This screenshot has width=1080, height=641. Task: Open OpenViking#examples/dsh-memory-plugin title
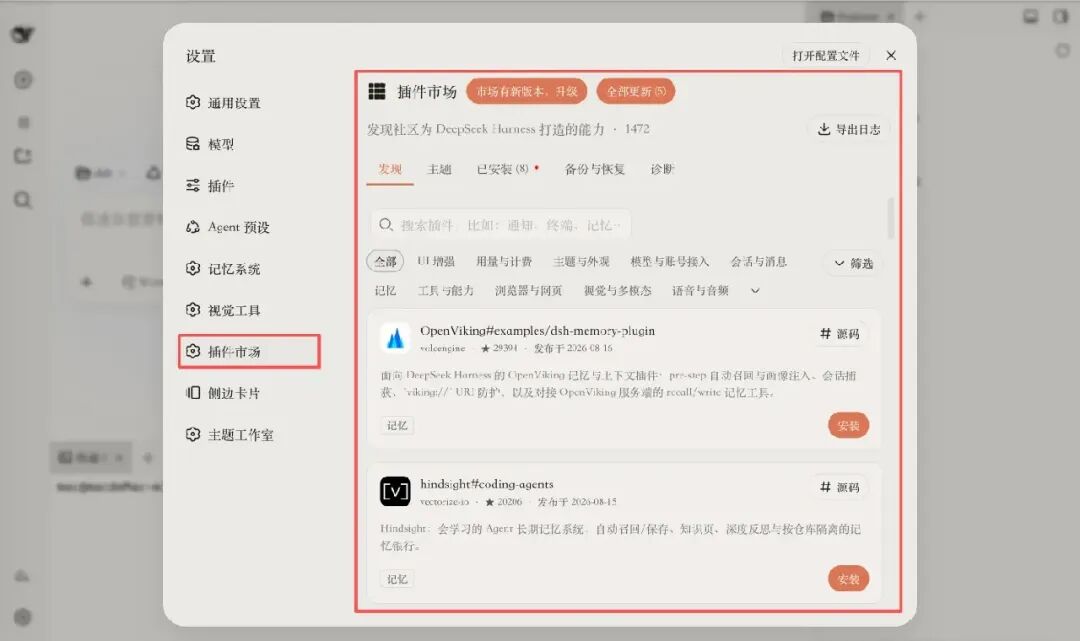[x=537, y=331]
